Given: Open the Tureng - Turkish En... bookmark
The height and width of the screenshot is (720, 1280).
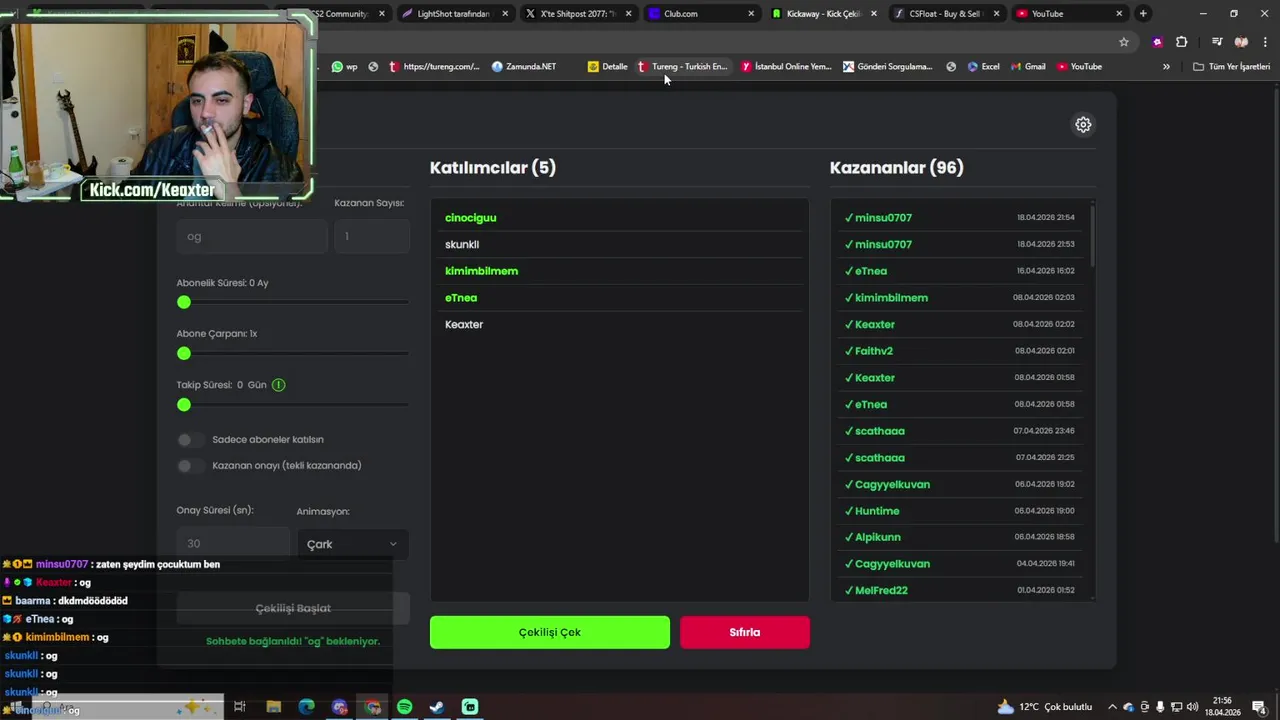Looking at the screenshot, I should tap(682, 67).
